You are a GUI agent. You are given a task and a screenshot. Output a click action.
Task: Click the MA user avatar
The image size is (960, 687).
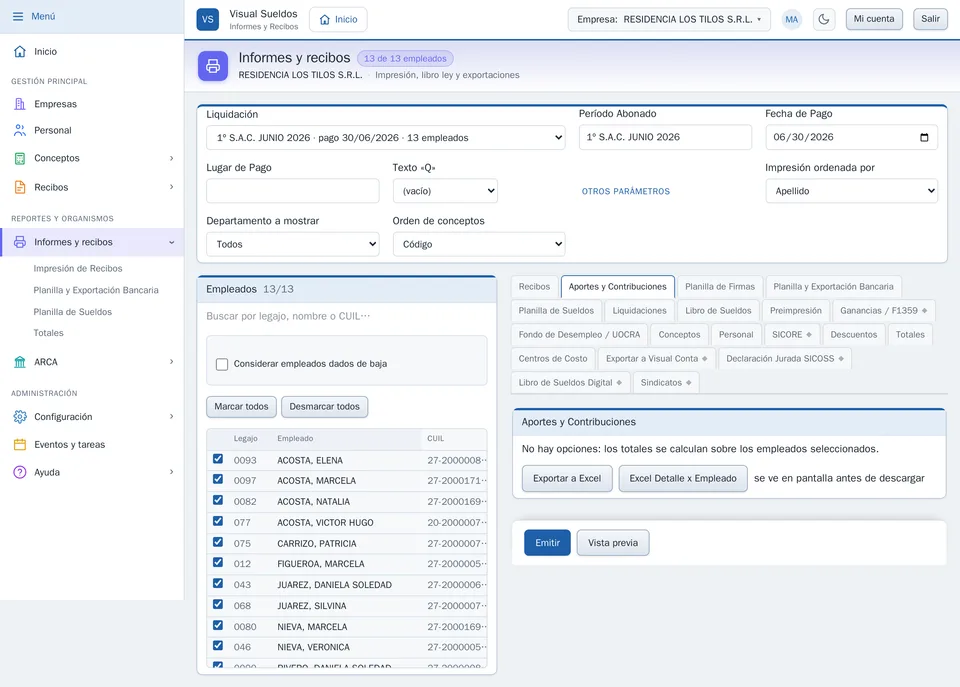click(x=792, y=19)
